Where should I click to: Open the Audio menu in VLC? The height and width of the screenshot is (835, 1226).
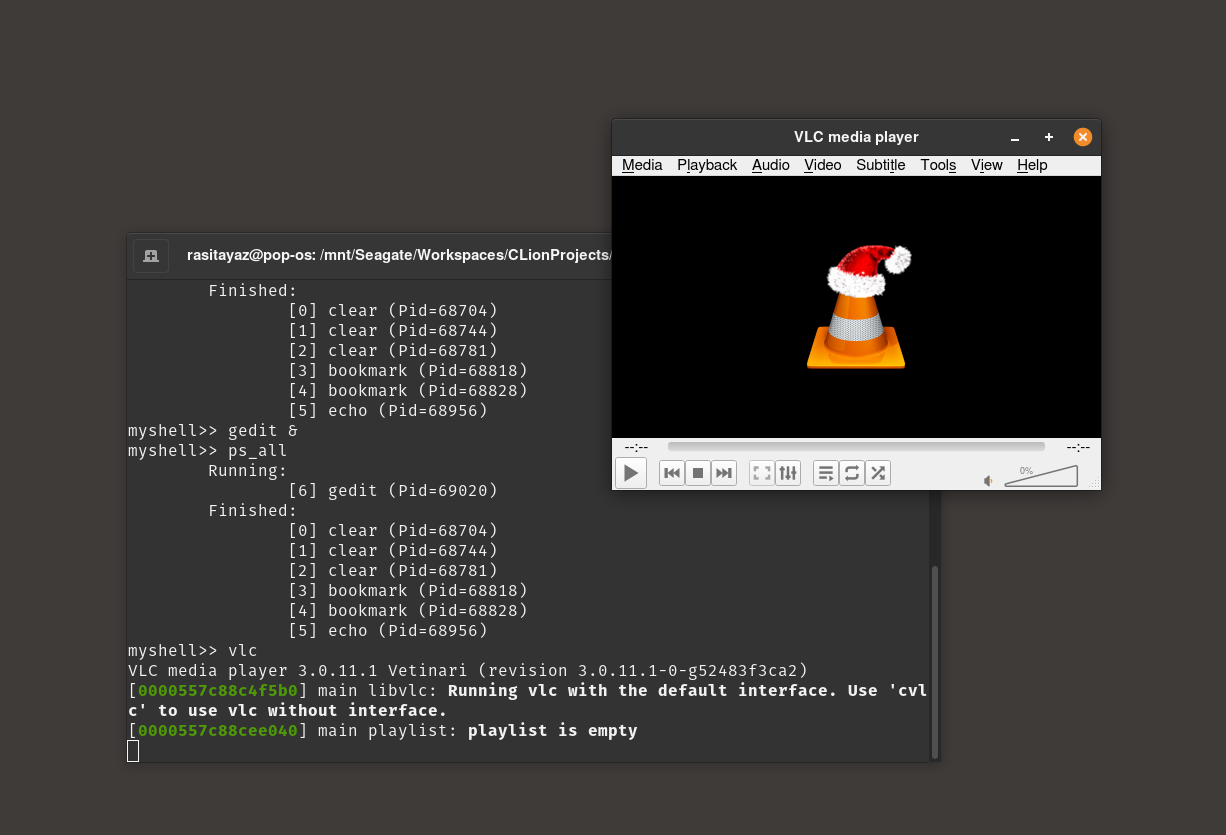click(771, 165)
